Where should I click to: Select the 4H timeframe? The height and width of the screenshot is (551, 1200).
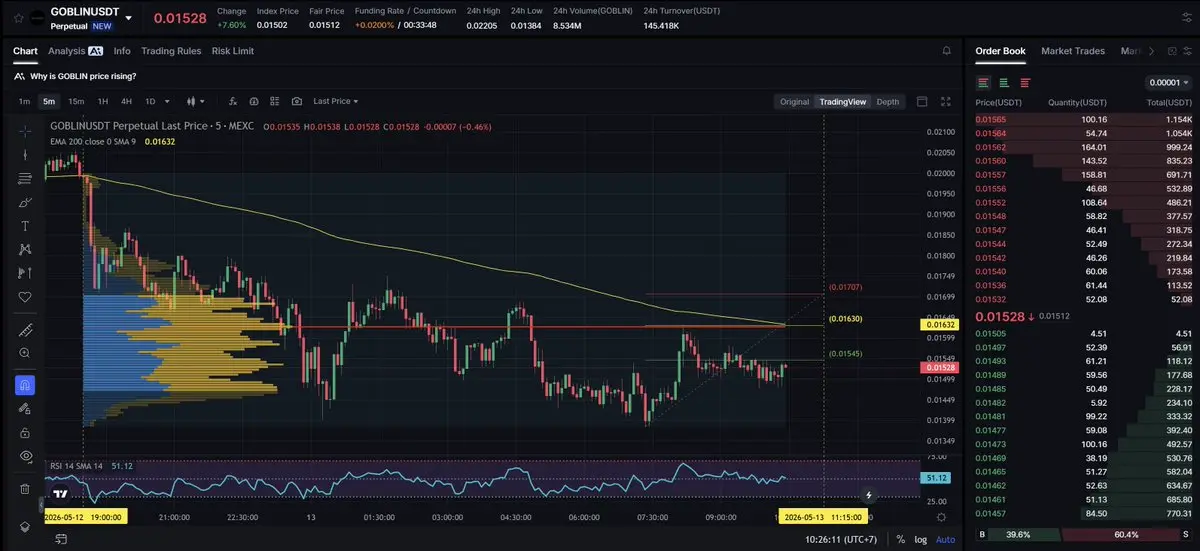point(126,101)
